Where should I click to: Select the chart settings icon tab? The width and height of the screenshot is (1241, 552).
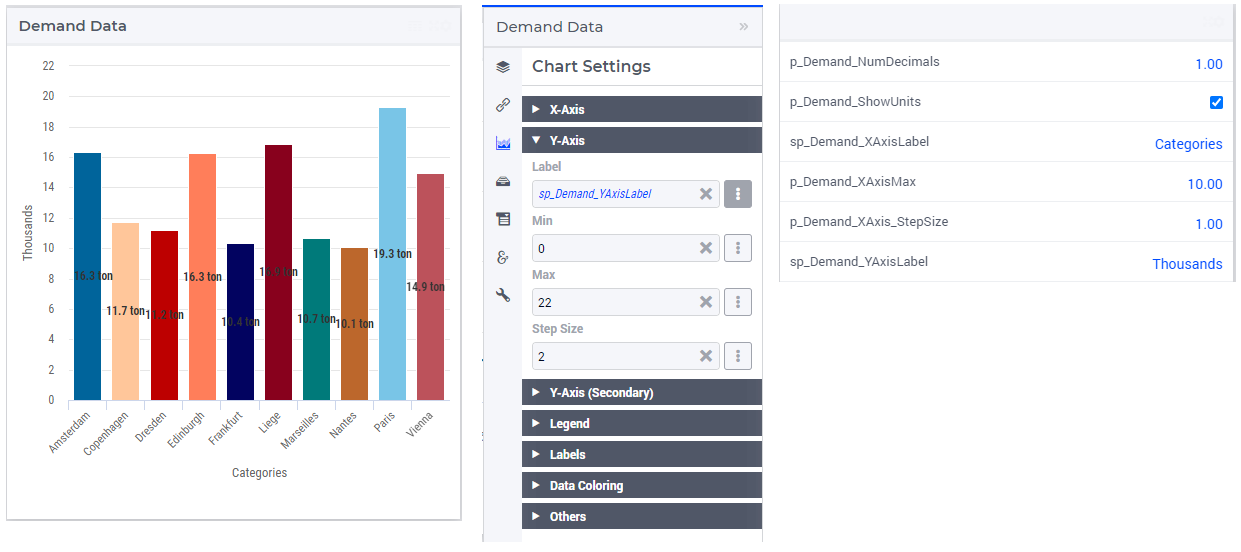[502, 143]
